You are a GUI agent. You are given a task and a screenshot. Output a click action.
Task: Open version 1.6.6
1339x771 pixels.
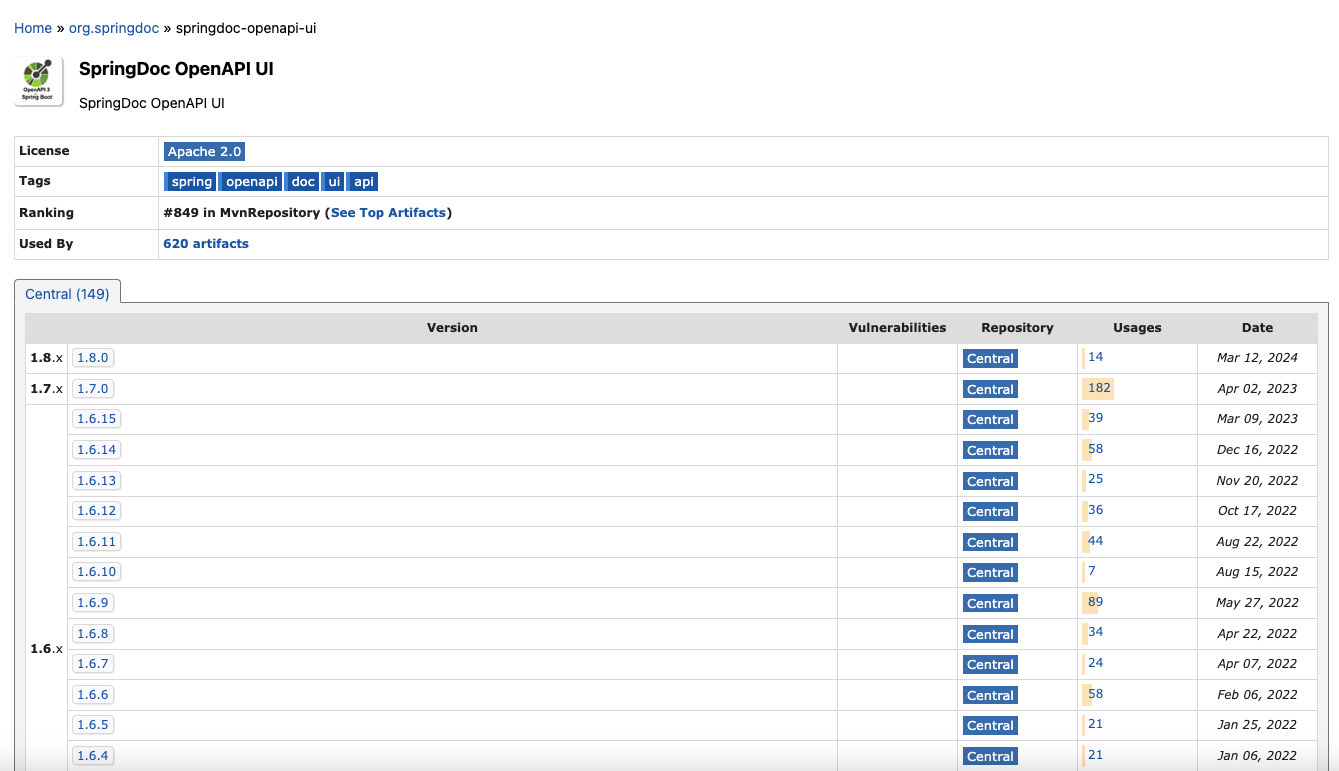click(x=93, y=695)
